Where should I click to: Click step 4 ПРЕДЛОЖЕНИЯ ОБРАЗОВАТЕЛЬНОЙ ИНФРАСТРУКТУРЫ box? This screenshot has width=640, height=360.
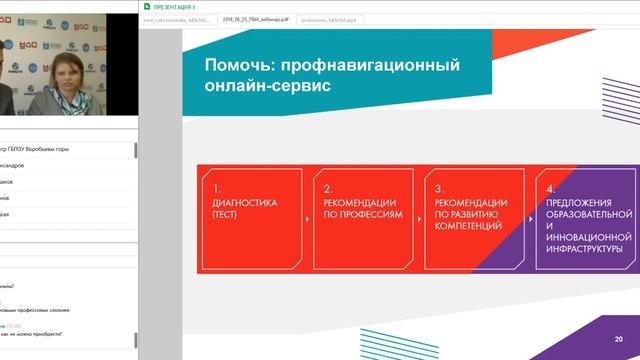(586, 219)
